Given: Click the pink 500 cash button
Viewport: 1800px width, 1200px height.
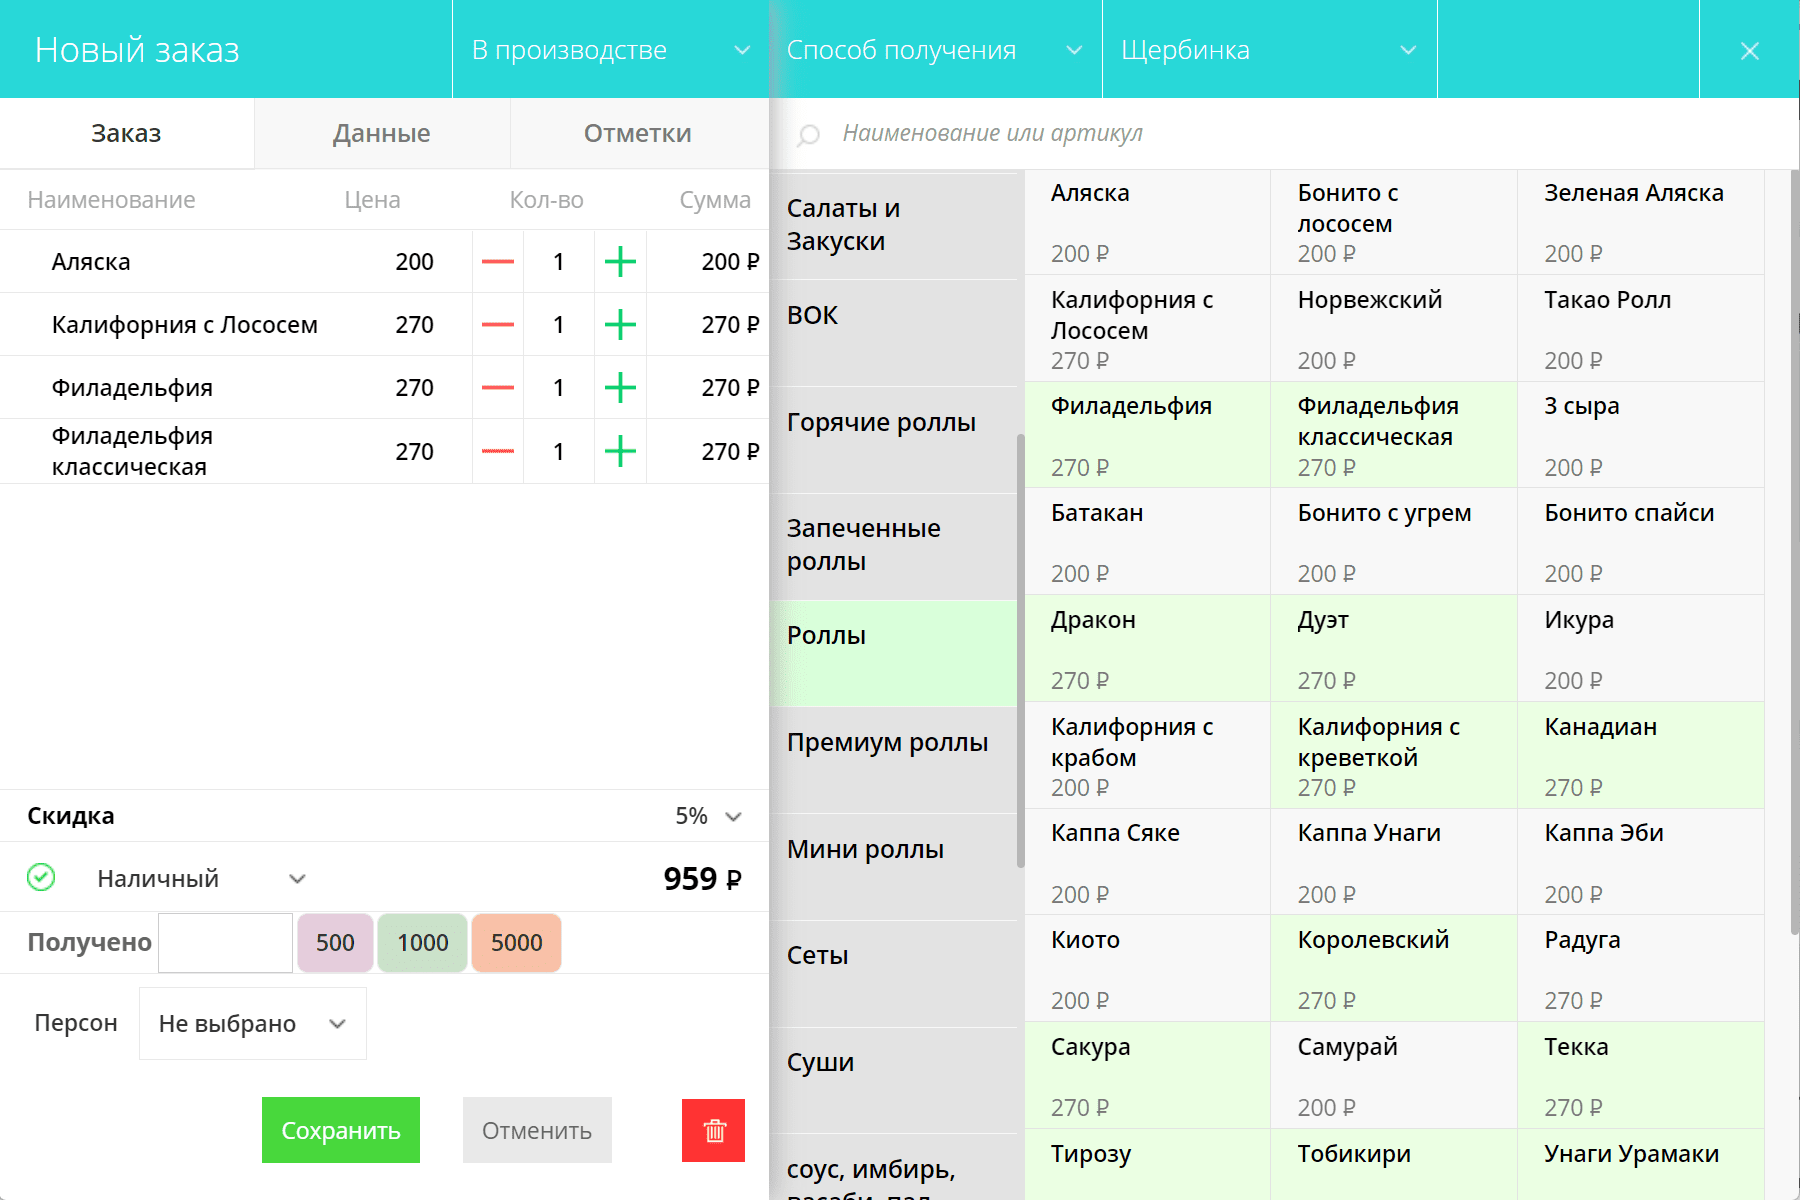Looking at the screenshot, I should coord(335,943).
